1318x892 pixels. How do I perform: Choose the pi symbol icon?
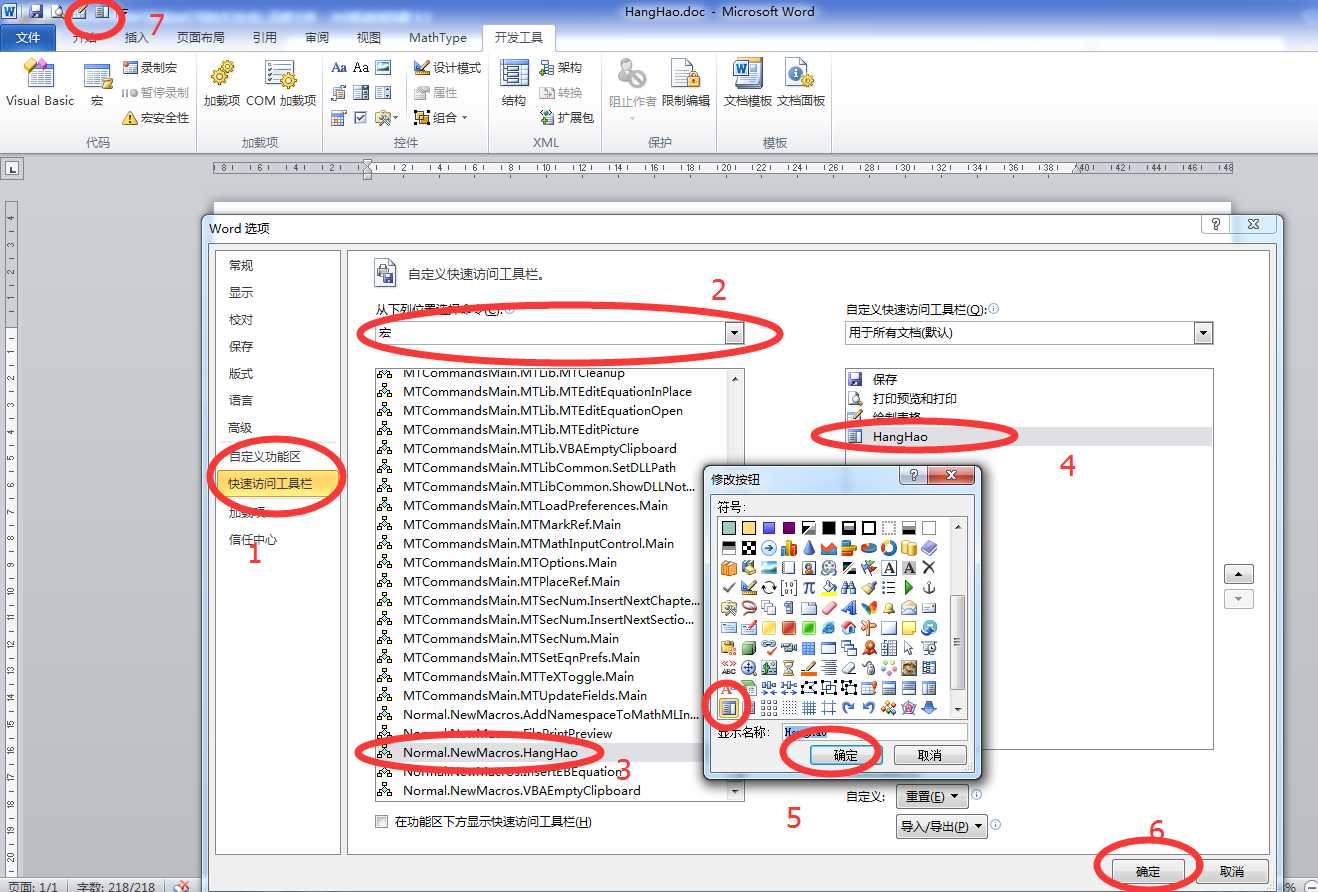point(808,587)
